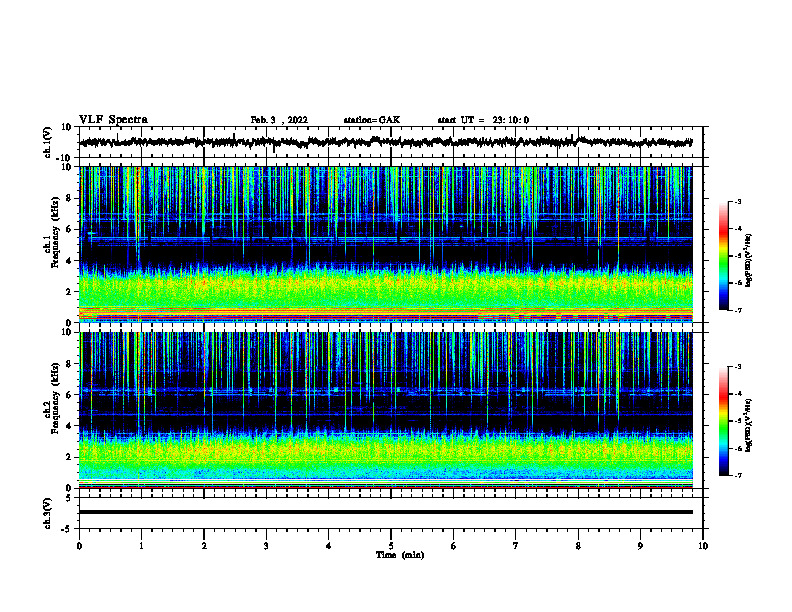The height and width of the screenshot is (612, 792).
Task: Click the "8" label on the time axis
Action: [x=578, y=546]
